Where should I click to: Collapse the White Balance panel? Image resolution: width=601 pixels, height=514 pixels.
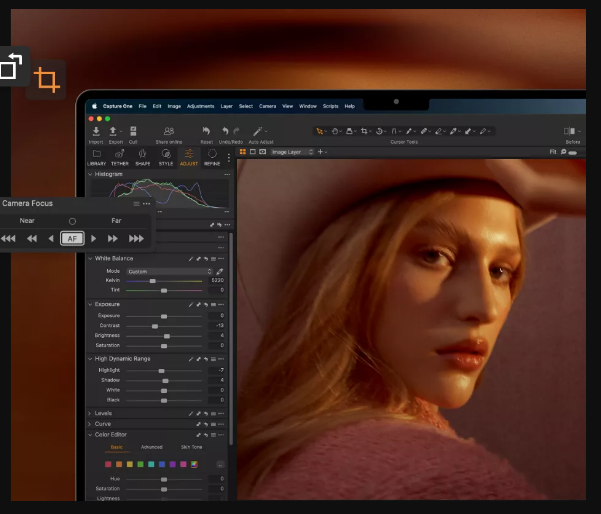tap(90, 258)
